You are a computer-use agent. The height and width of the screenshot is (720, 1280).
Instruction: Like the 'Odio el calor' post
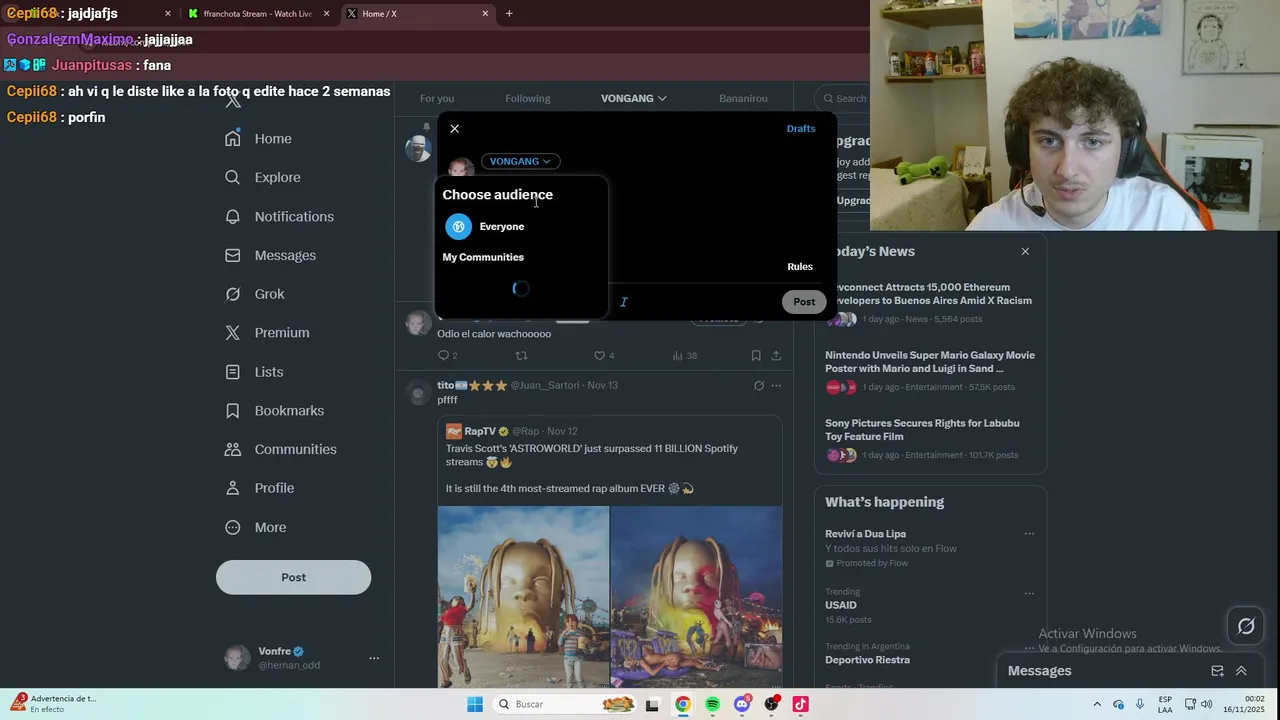pyautogui.click(x=604, y=355)
